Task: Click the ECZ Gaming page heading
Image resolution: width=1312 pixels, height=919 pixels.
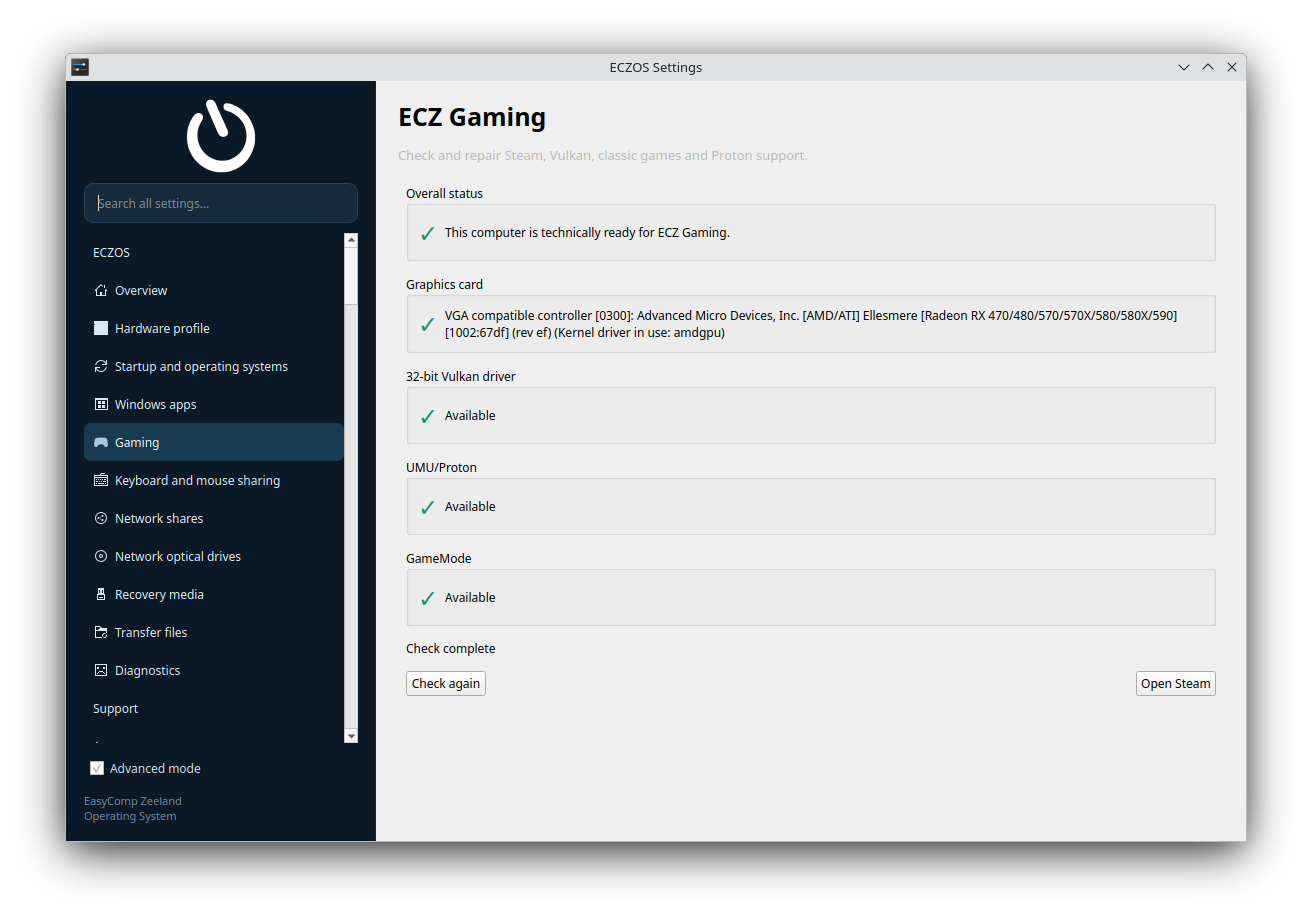Action: pyautogui.click(x=472, y=118)
